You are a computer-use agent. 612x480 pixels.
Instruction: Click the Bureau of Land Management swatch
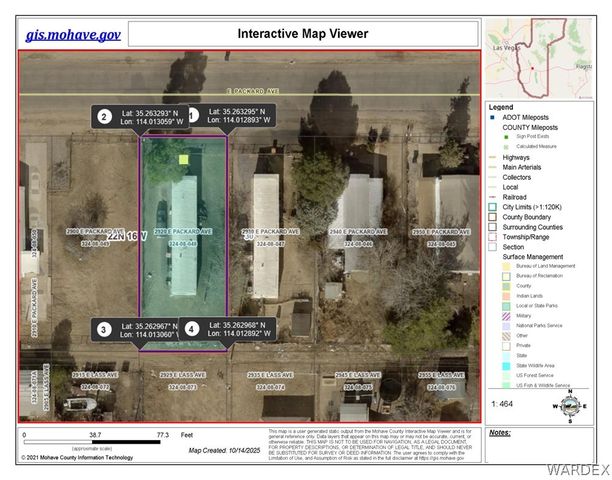pyautogui.click(x=506, y=266)
